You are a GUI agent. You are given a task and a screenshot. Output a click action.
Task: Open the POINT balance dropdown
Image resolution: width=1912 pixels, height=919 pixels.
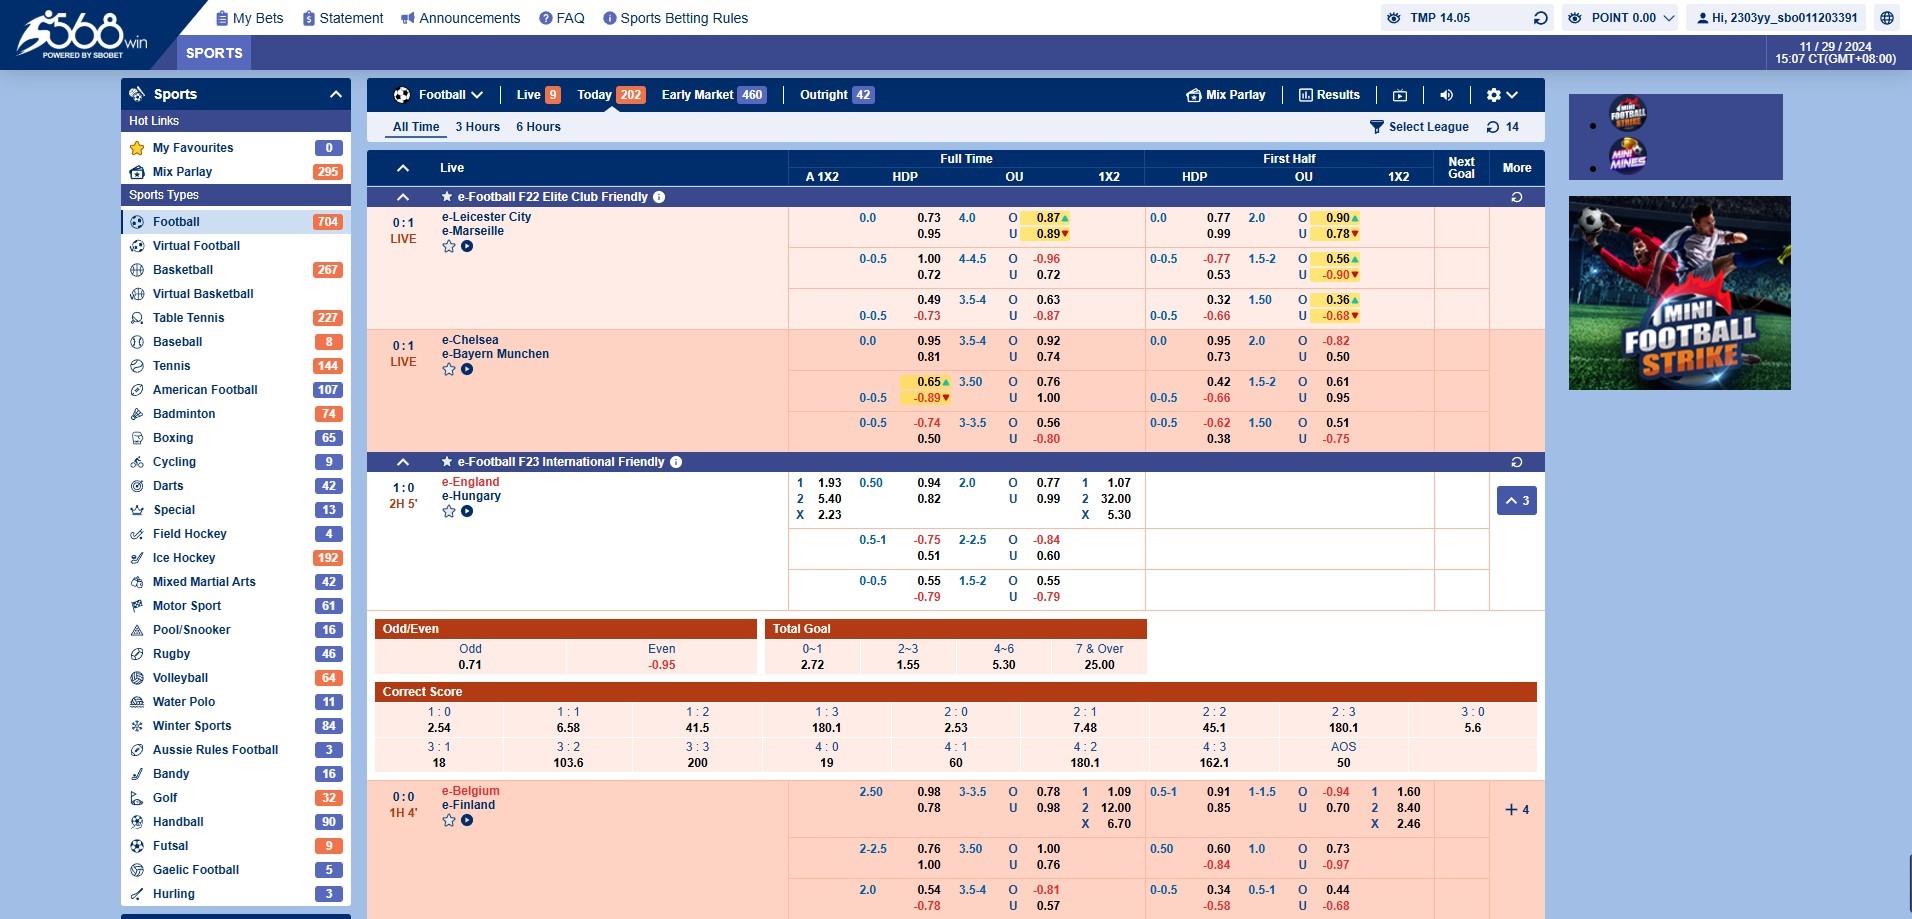pyautogui.click(x=1620, y=18)
